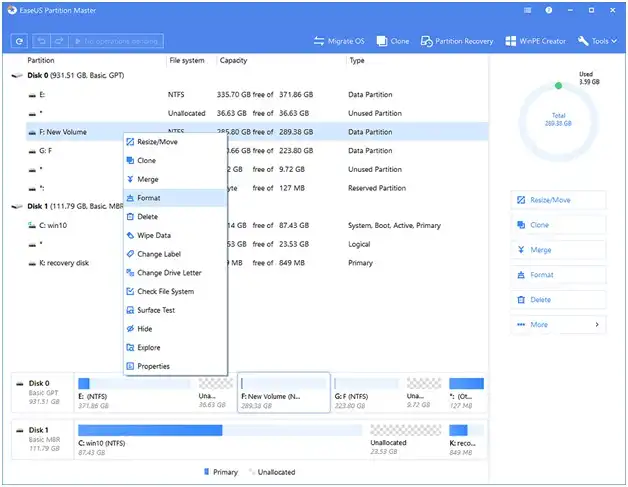
Task: Select Surface Test in context menu
Action: [175, 310]
